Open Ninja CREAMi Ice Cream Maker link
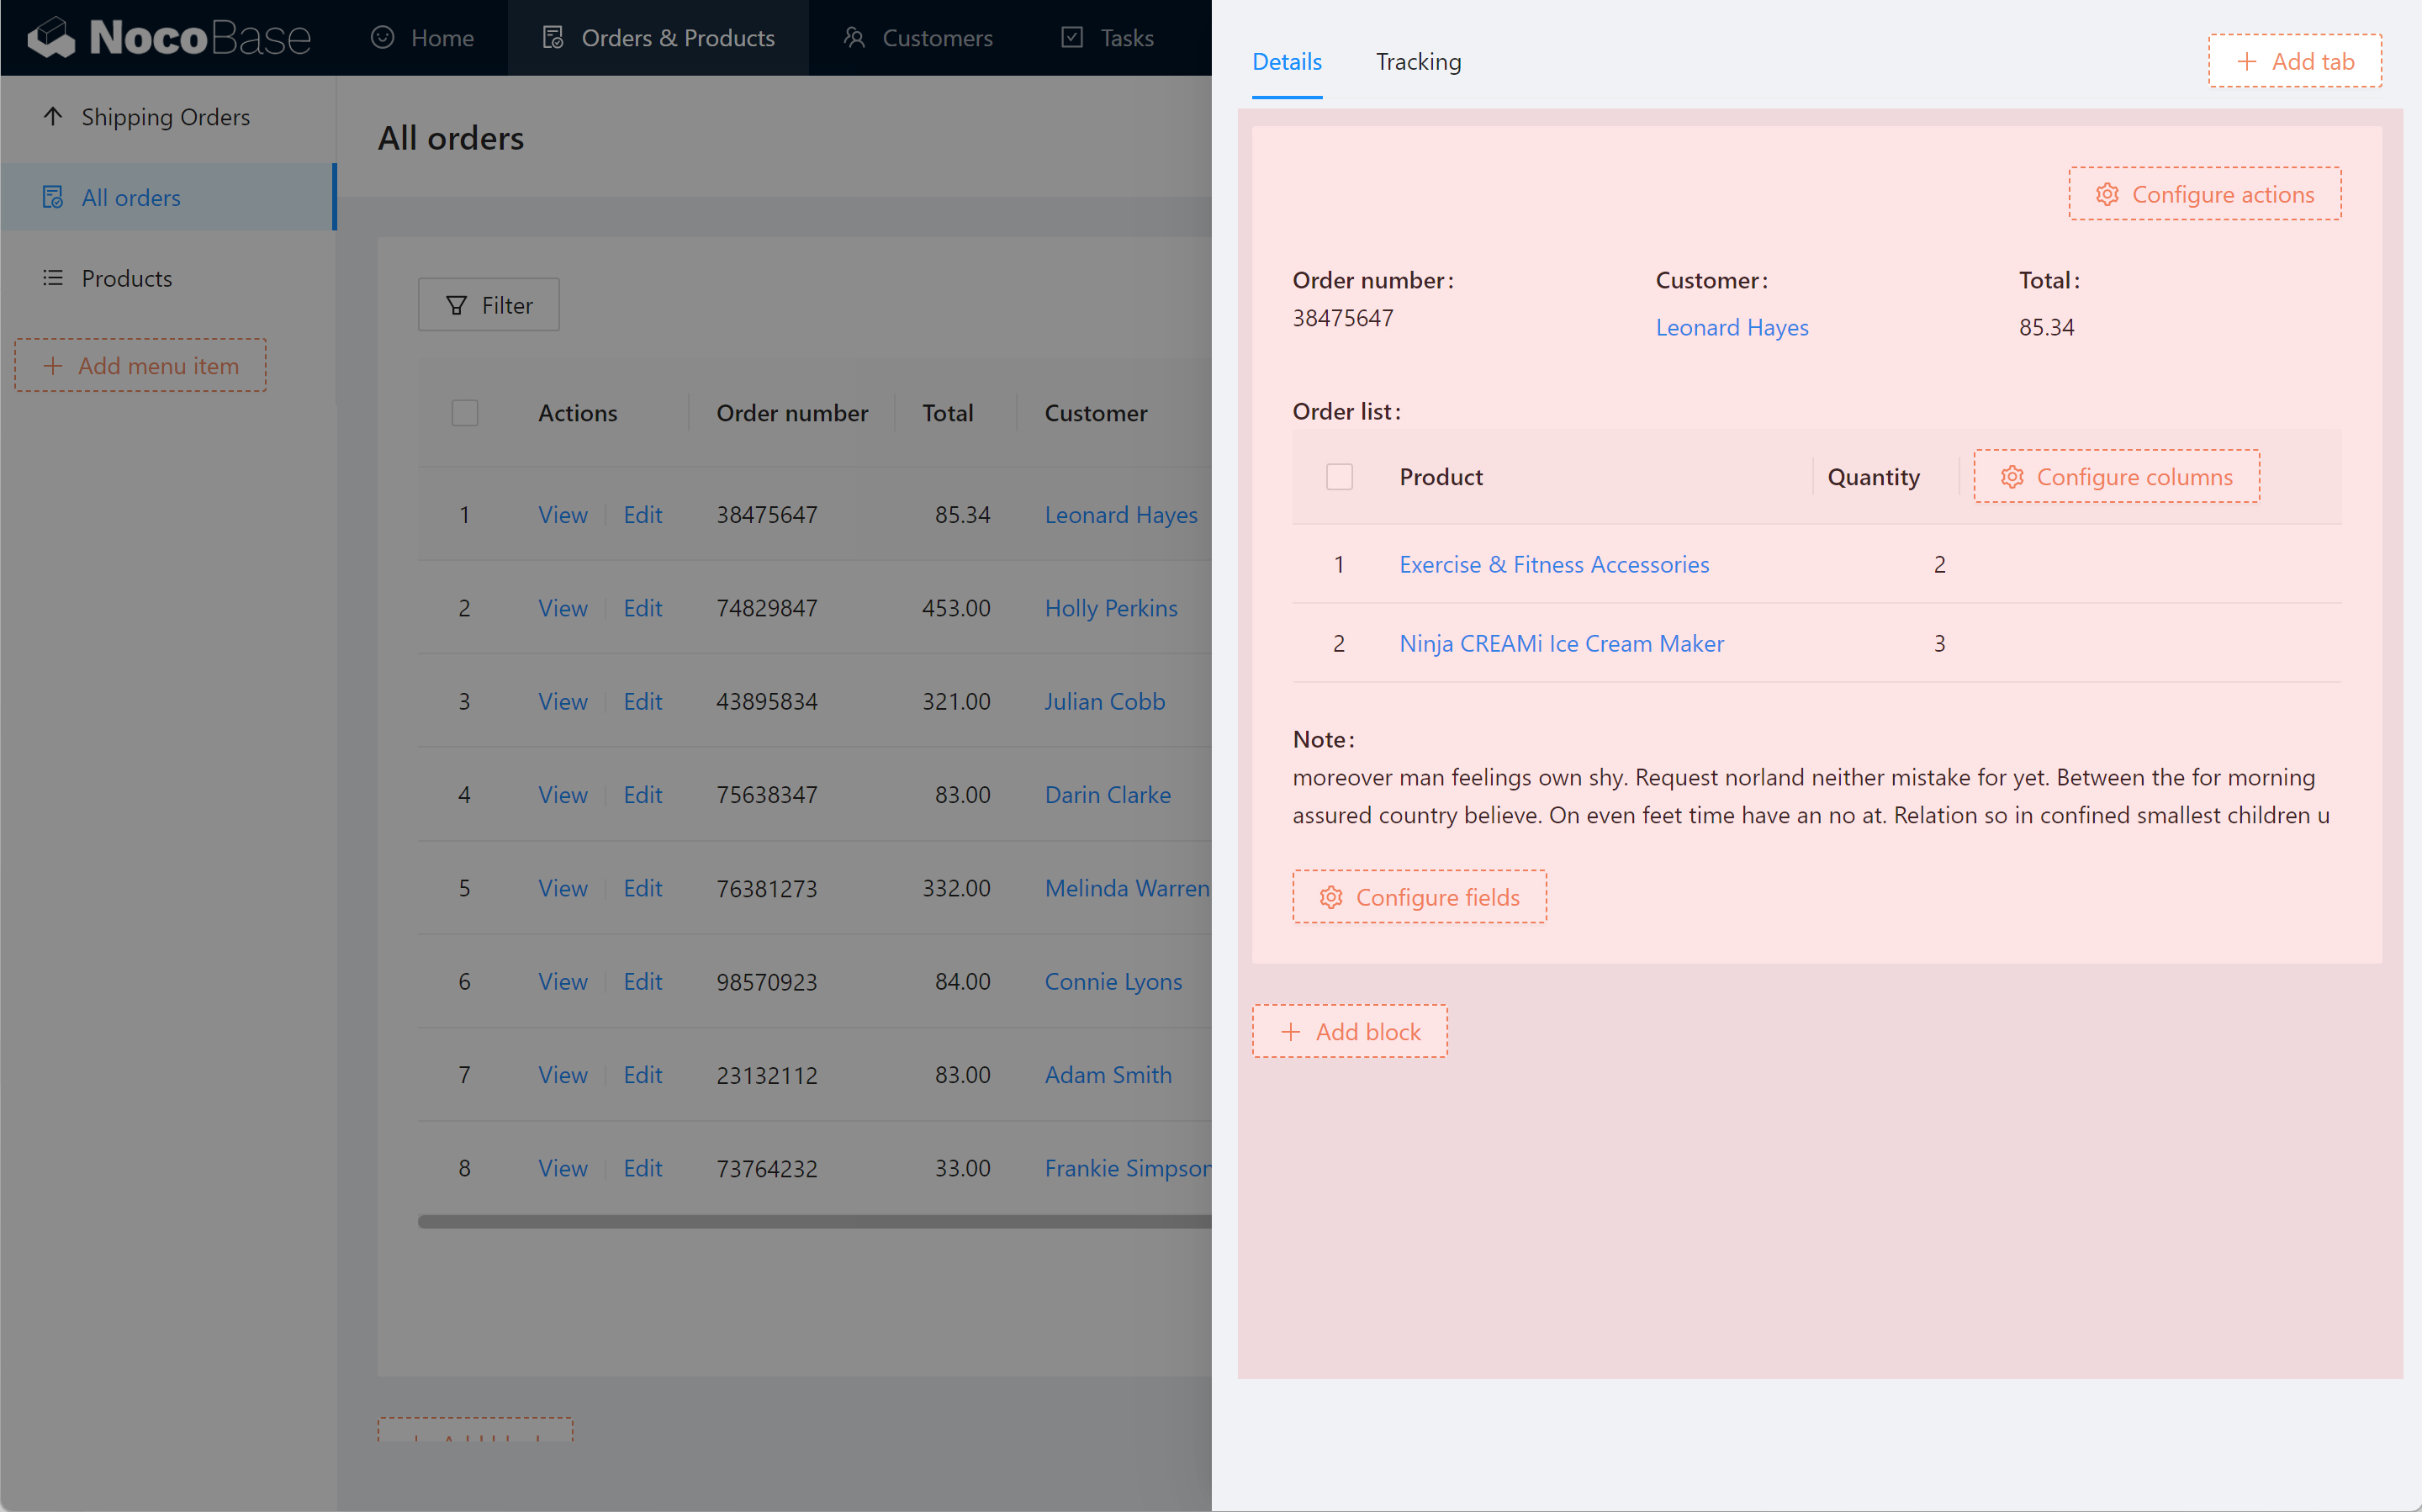Viewport: 2422px width, 1512px height. [1560, 643]
